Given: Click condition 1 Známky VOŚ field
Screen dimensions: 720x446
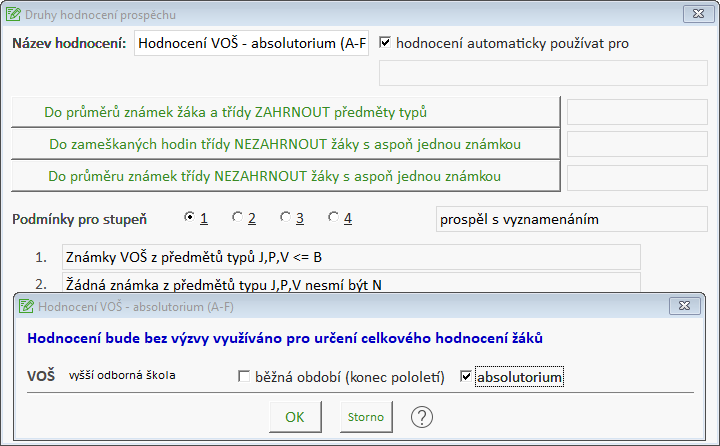Looking at the screenshot, I should click(350, 257).
